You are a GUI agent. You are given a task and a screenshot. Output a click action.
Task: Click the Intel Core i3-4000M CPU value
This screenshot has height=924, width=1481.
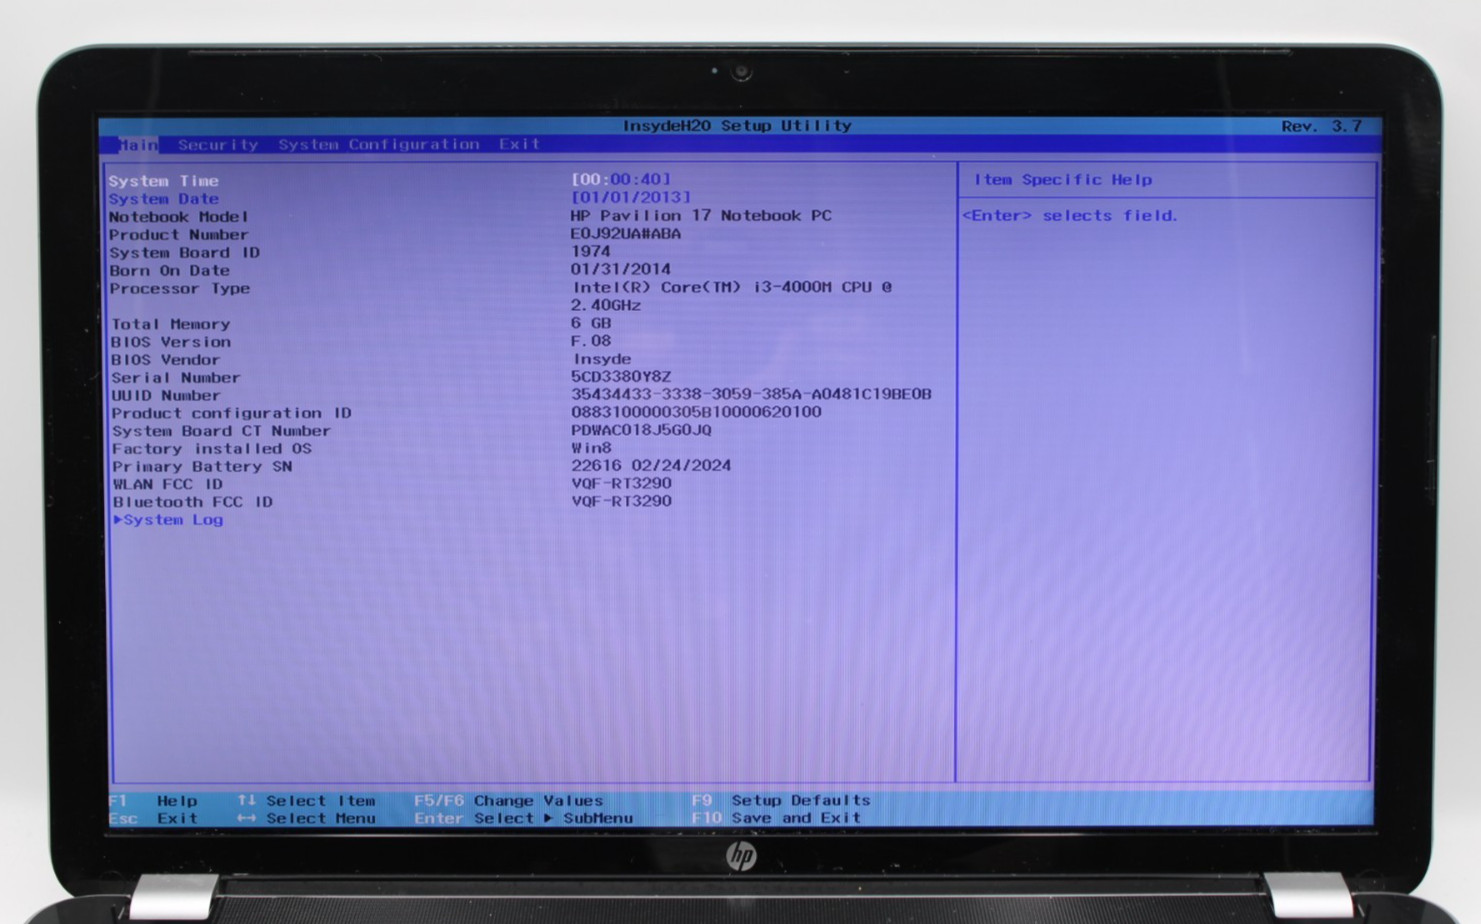732,288
